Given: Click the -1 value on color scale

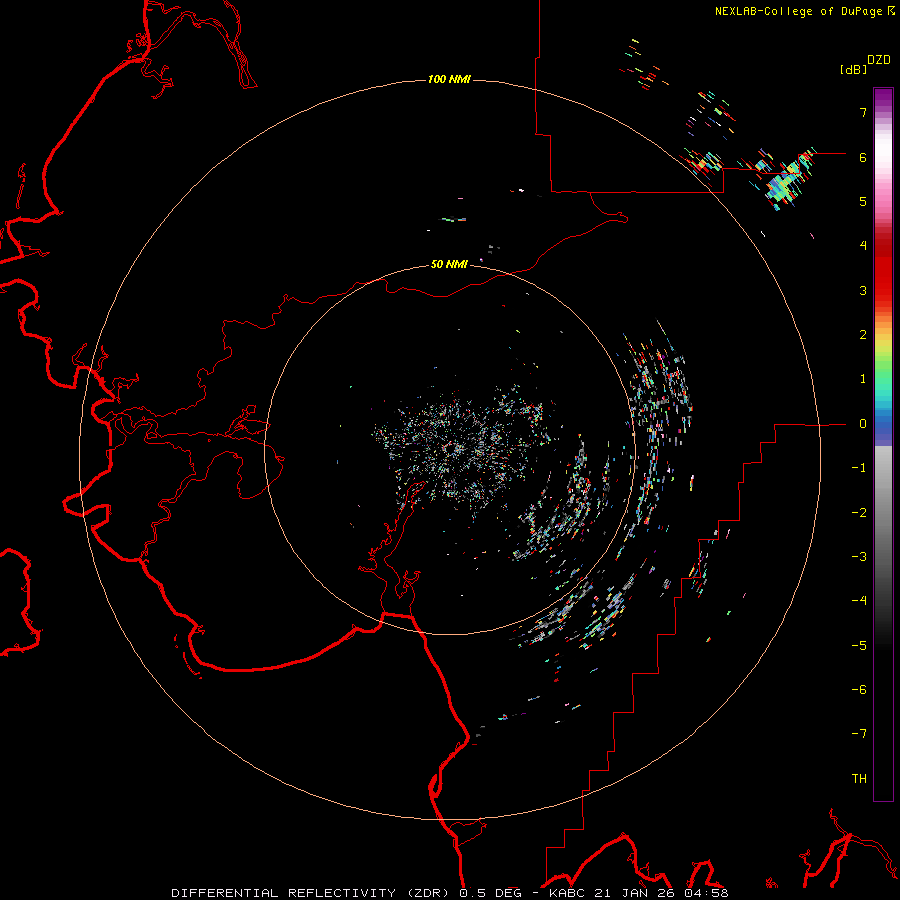Looking at the screenshot, I should [x=859, y=468].
